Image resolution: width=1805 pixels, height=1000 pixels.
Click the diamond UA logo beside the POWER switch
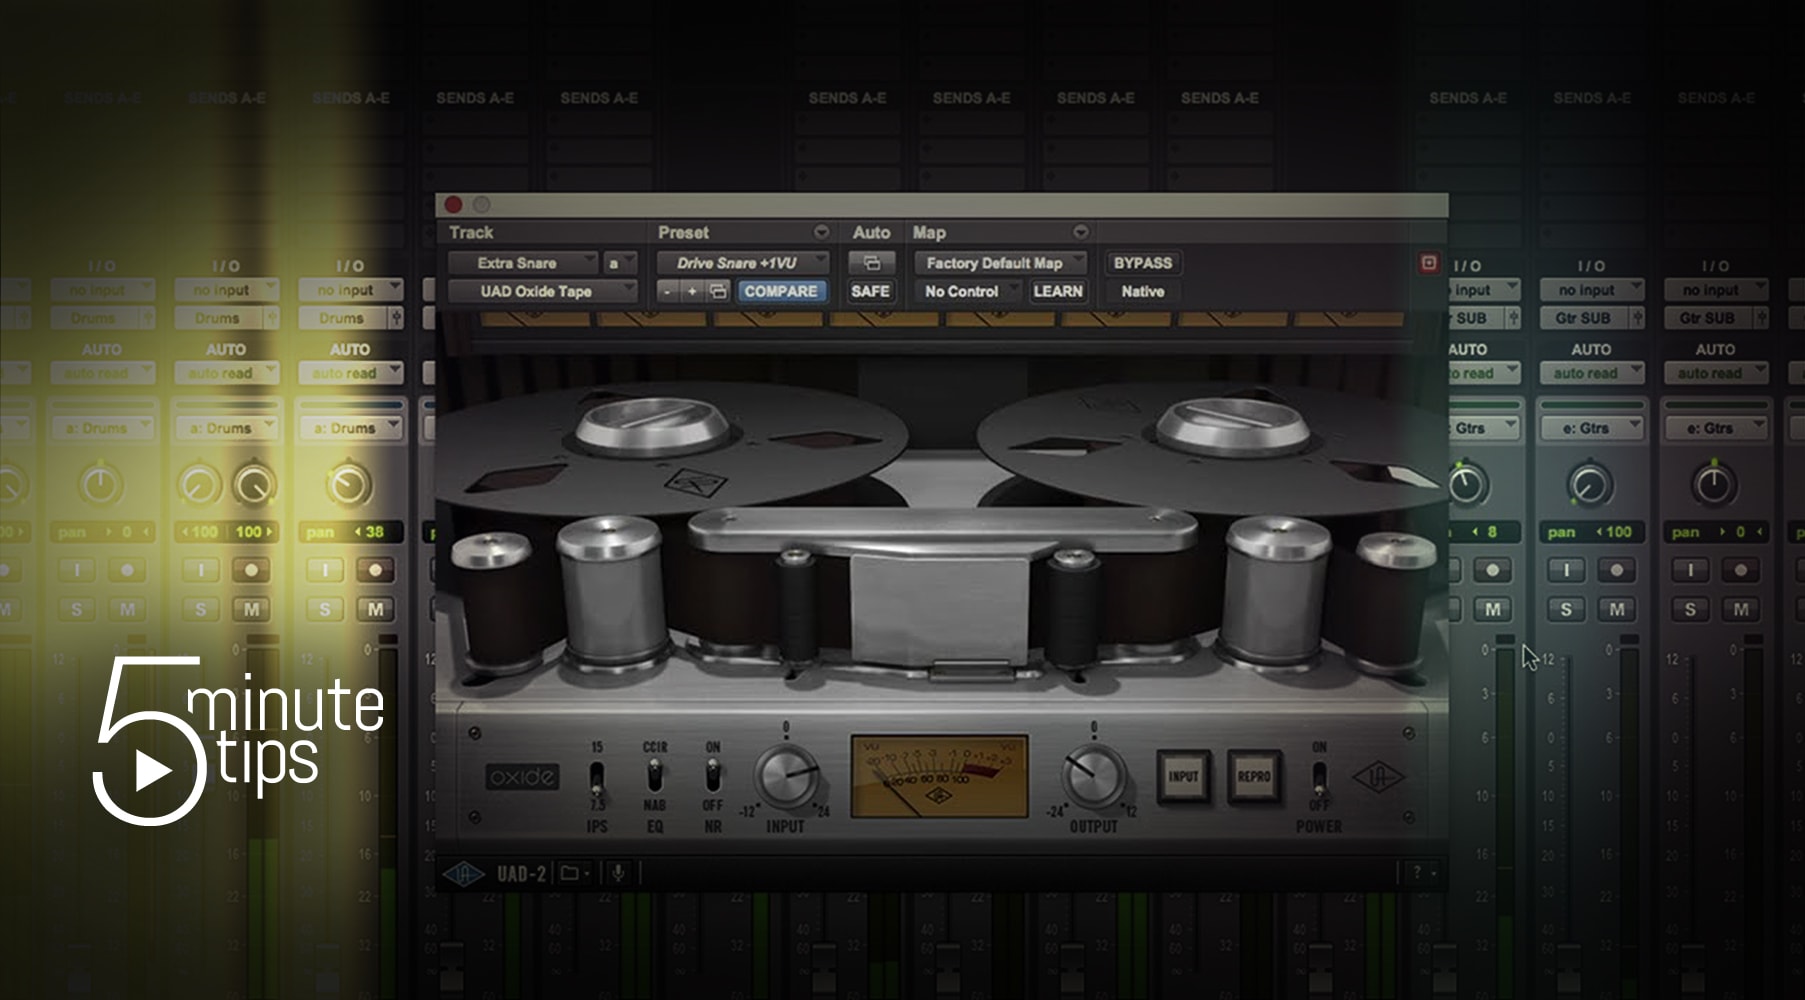tap(1379, 777)
